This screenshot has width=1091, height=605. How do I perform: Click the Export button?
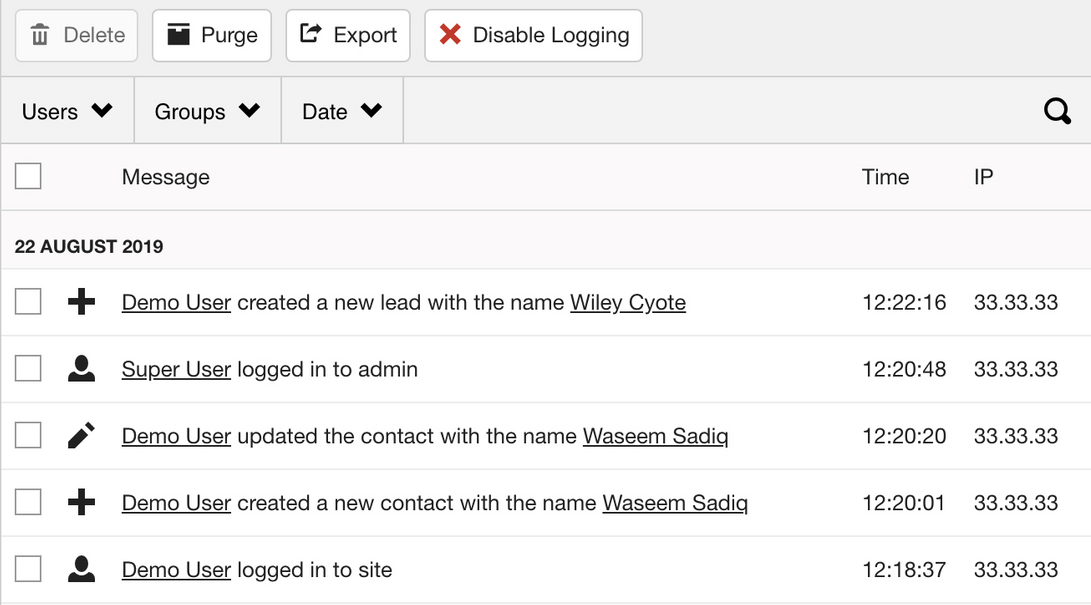(x=348, y=35)
